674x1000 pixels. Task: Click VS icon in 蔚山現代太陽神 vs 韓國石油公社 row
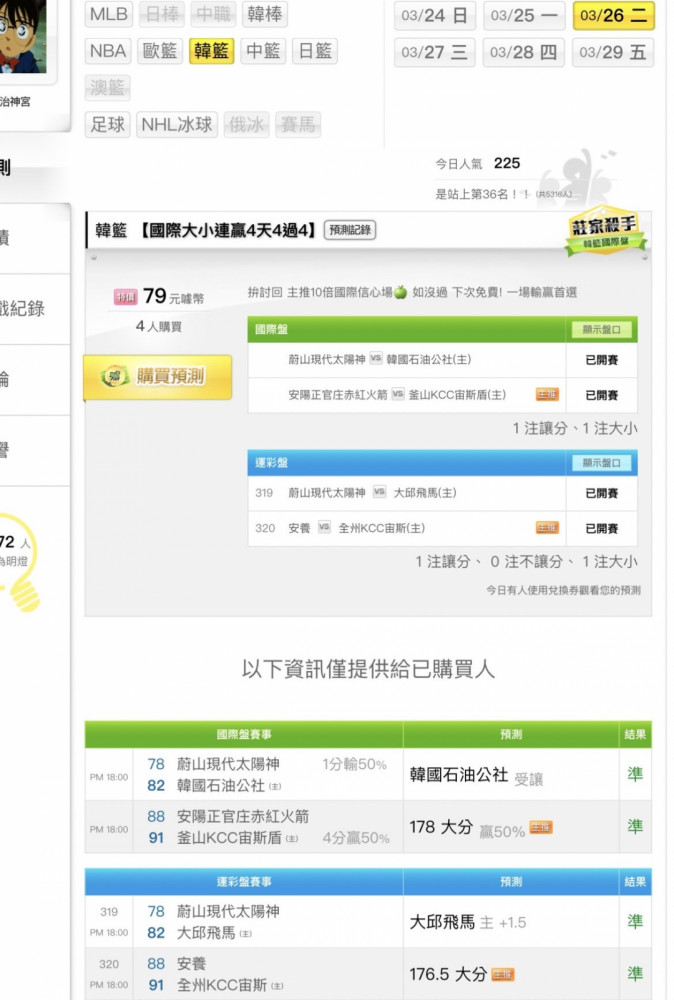[376, 358]
